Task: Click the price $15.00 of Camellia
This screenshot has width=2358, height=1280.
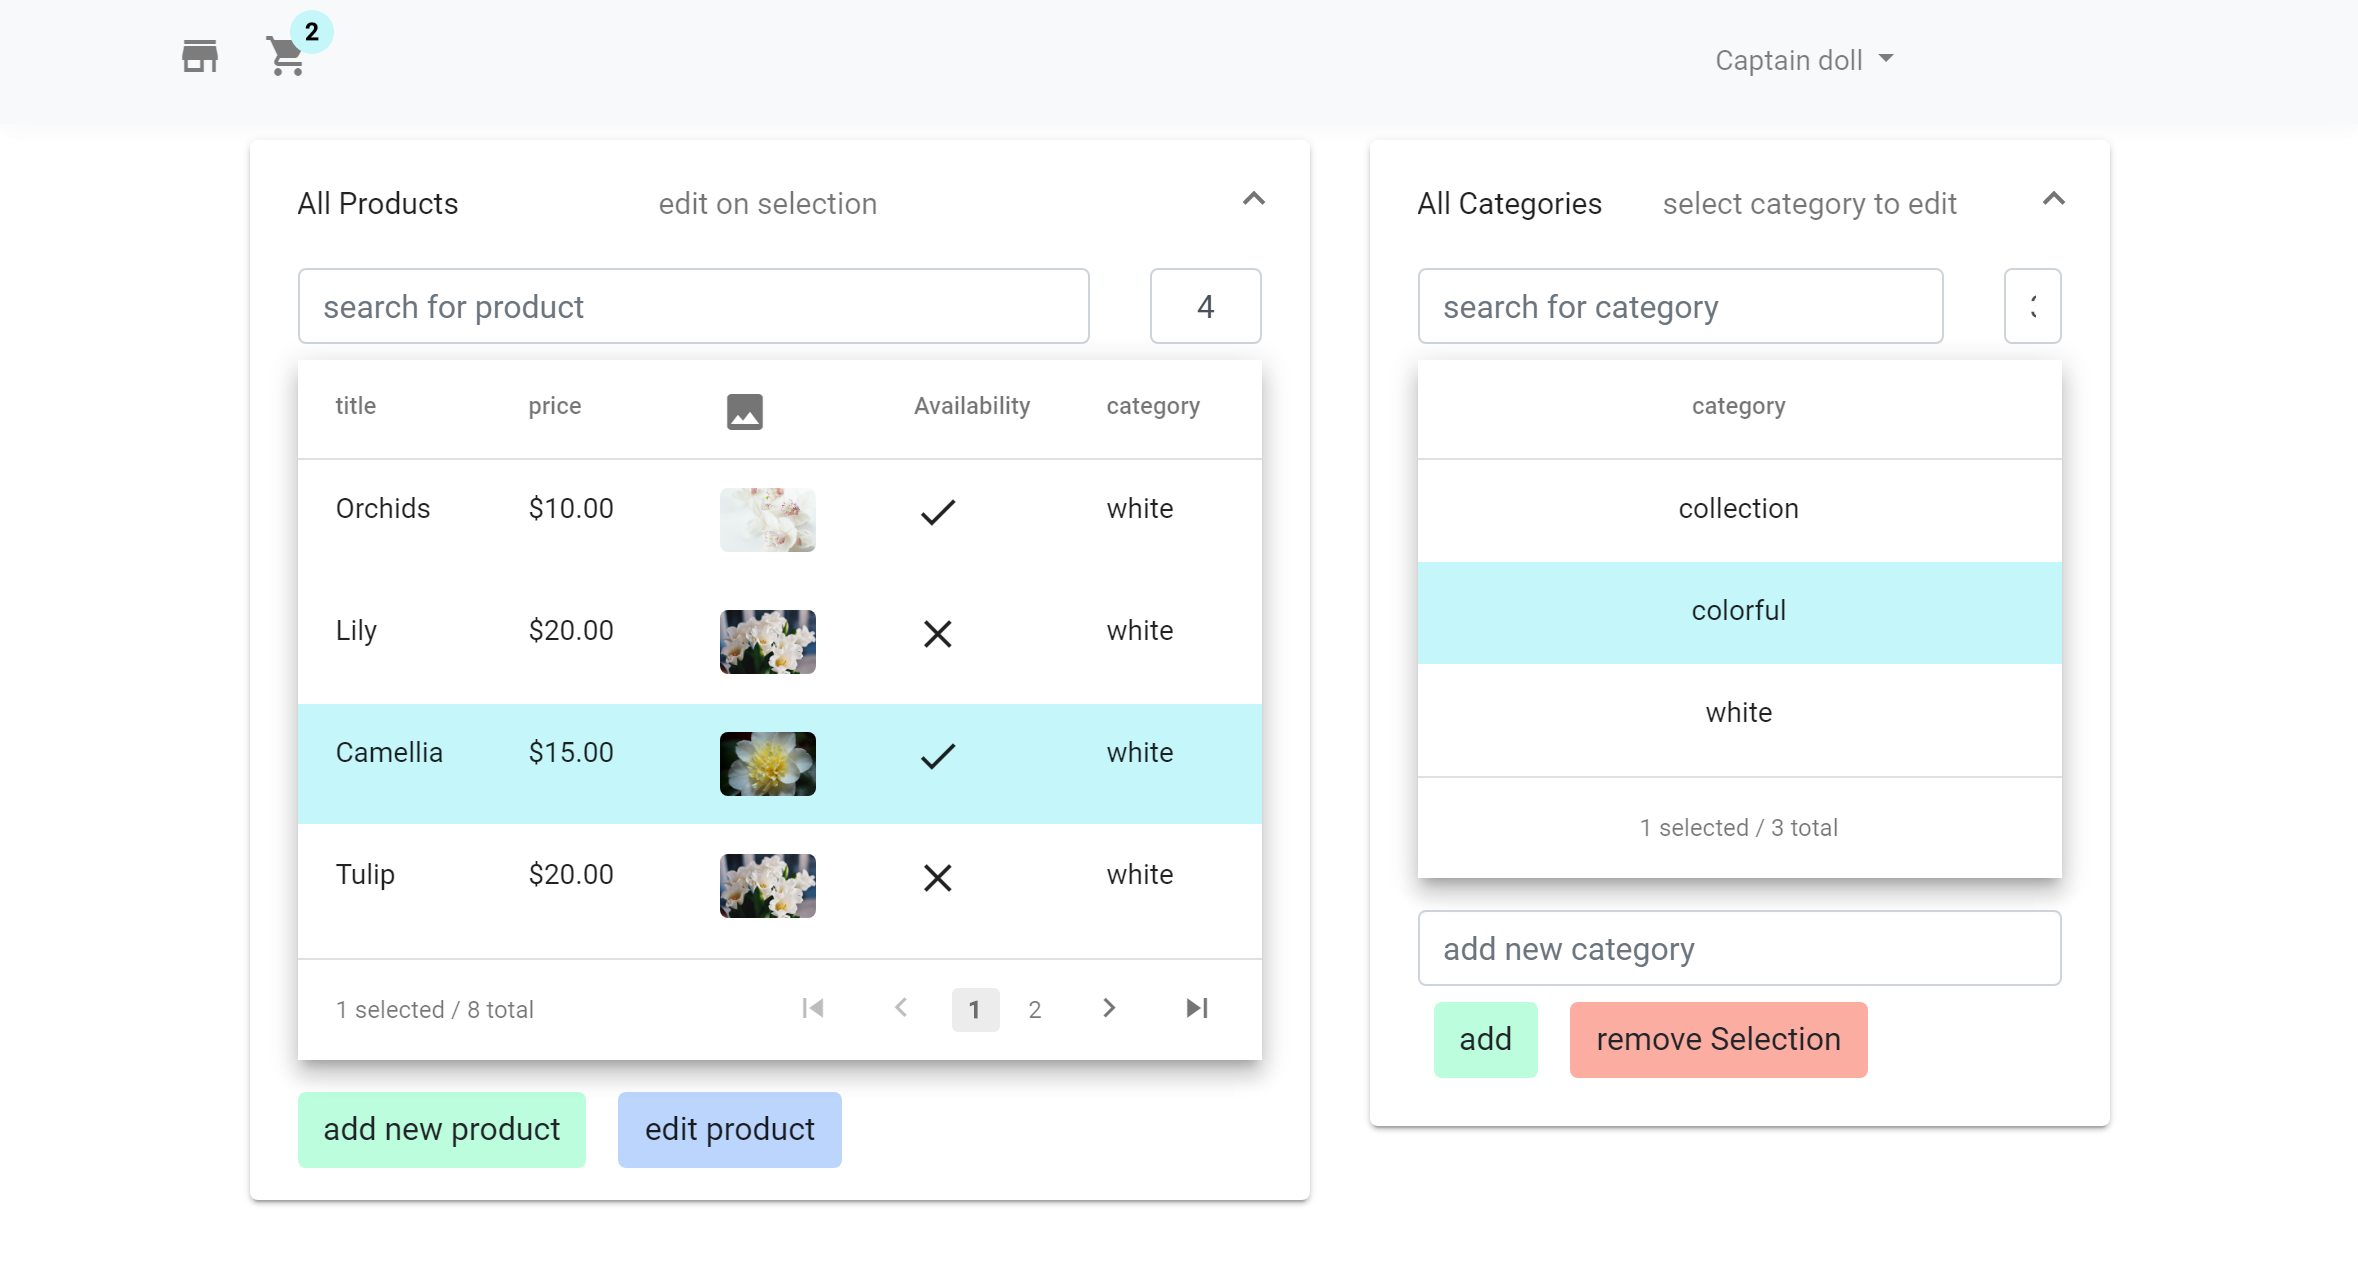Action: point(571,752)
